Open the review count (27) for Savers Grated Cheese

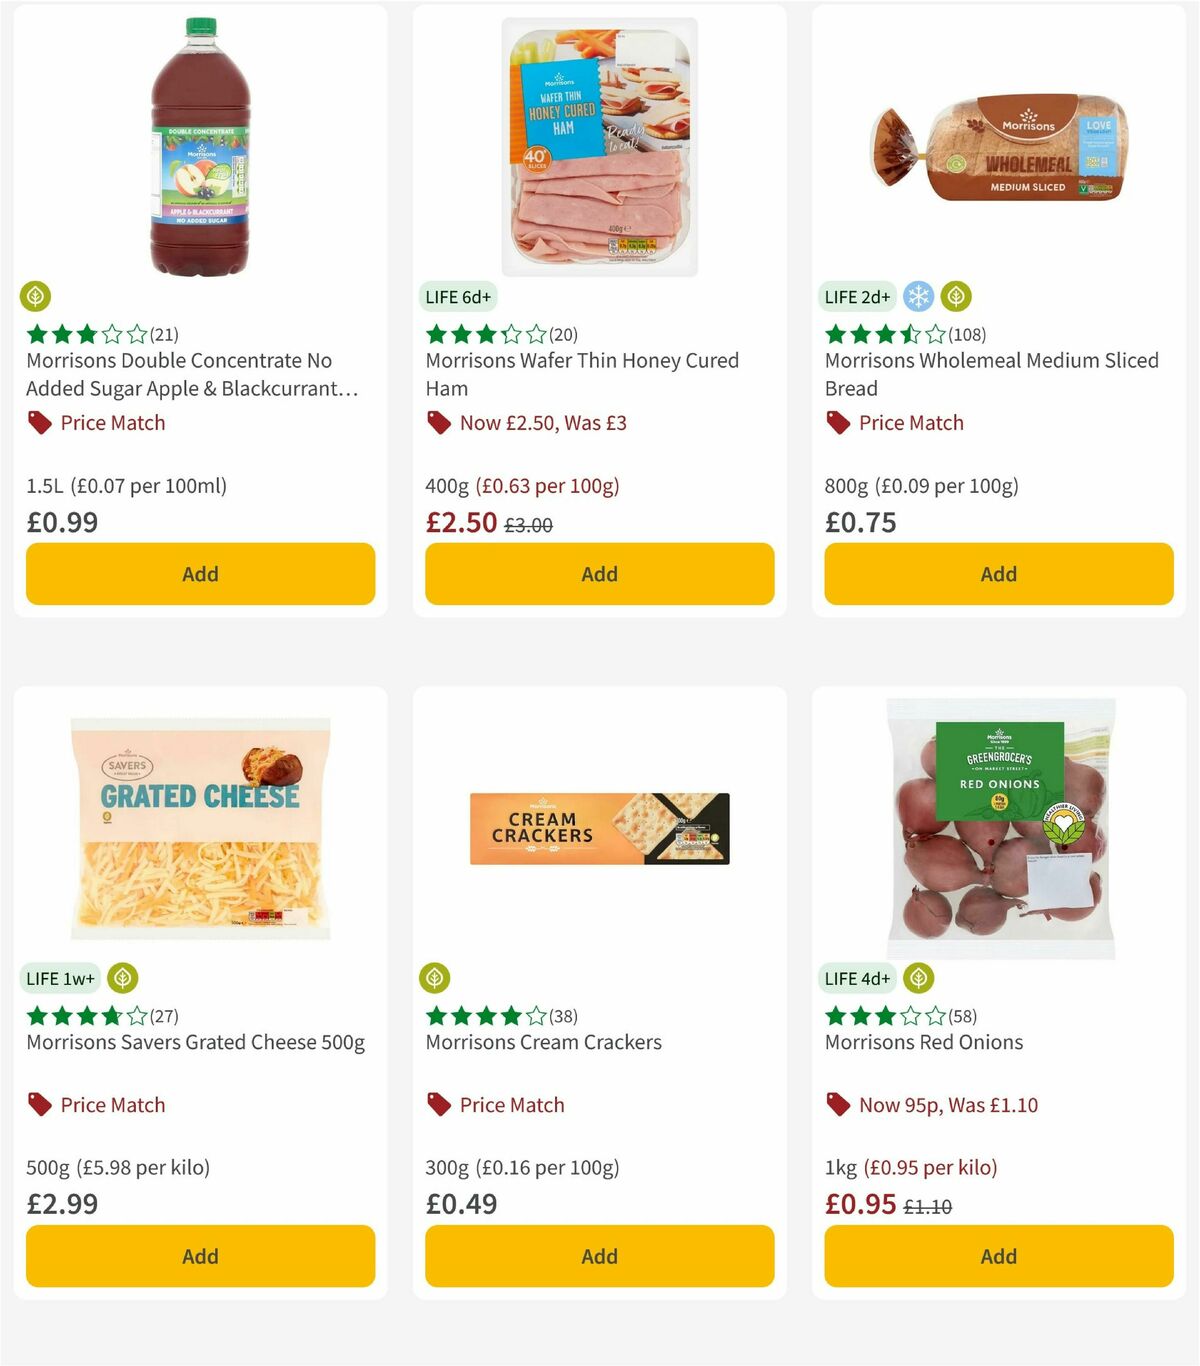162,1016
